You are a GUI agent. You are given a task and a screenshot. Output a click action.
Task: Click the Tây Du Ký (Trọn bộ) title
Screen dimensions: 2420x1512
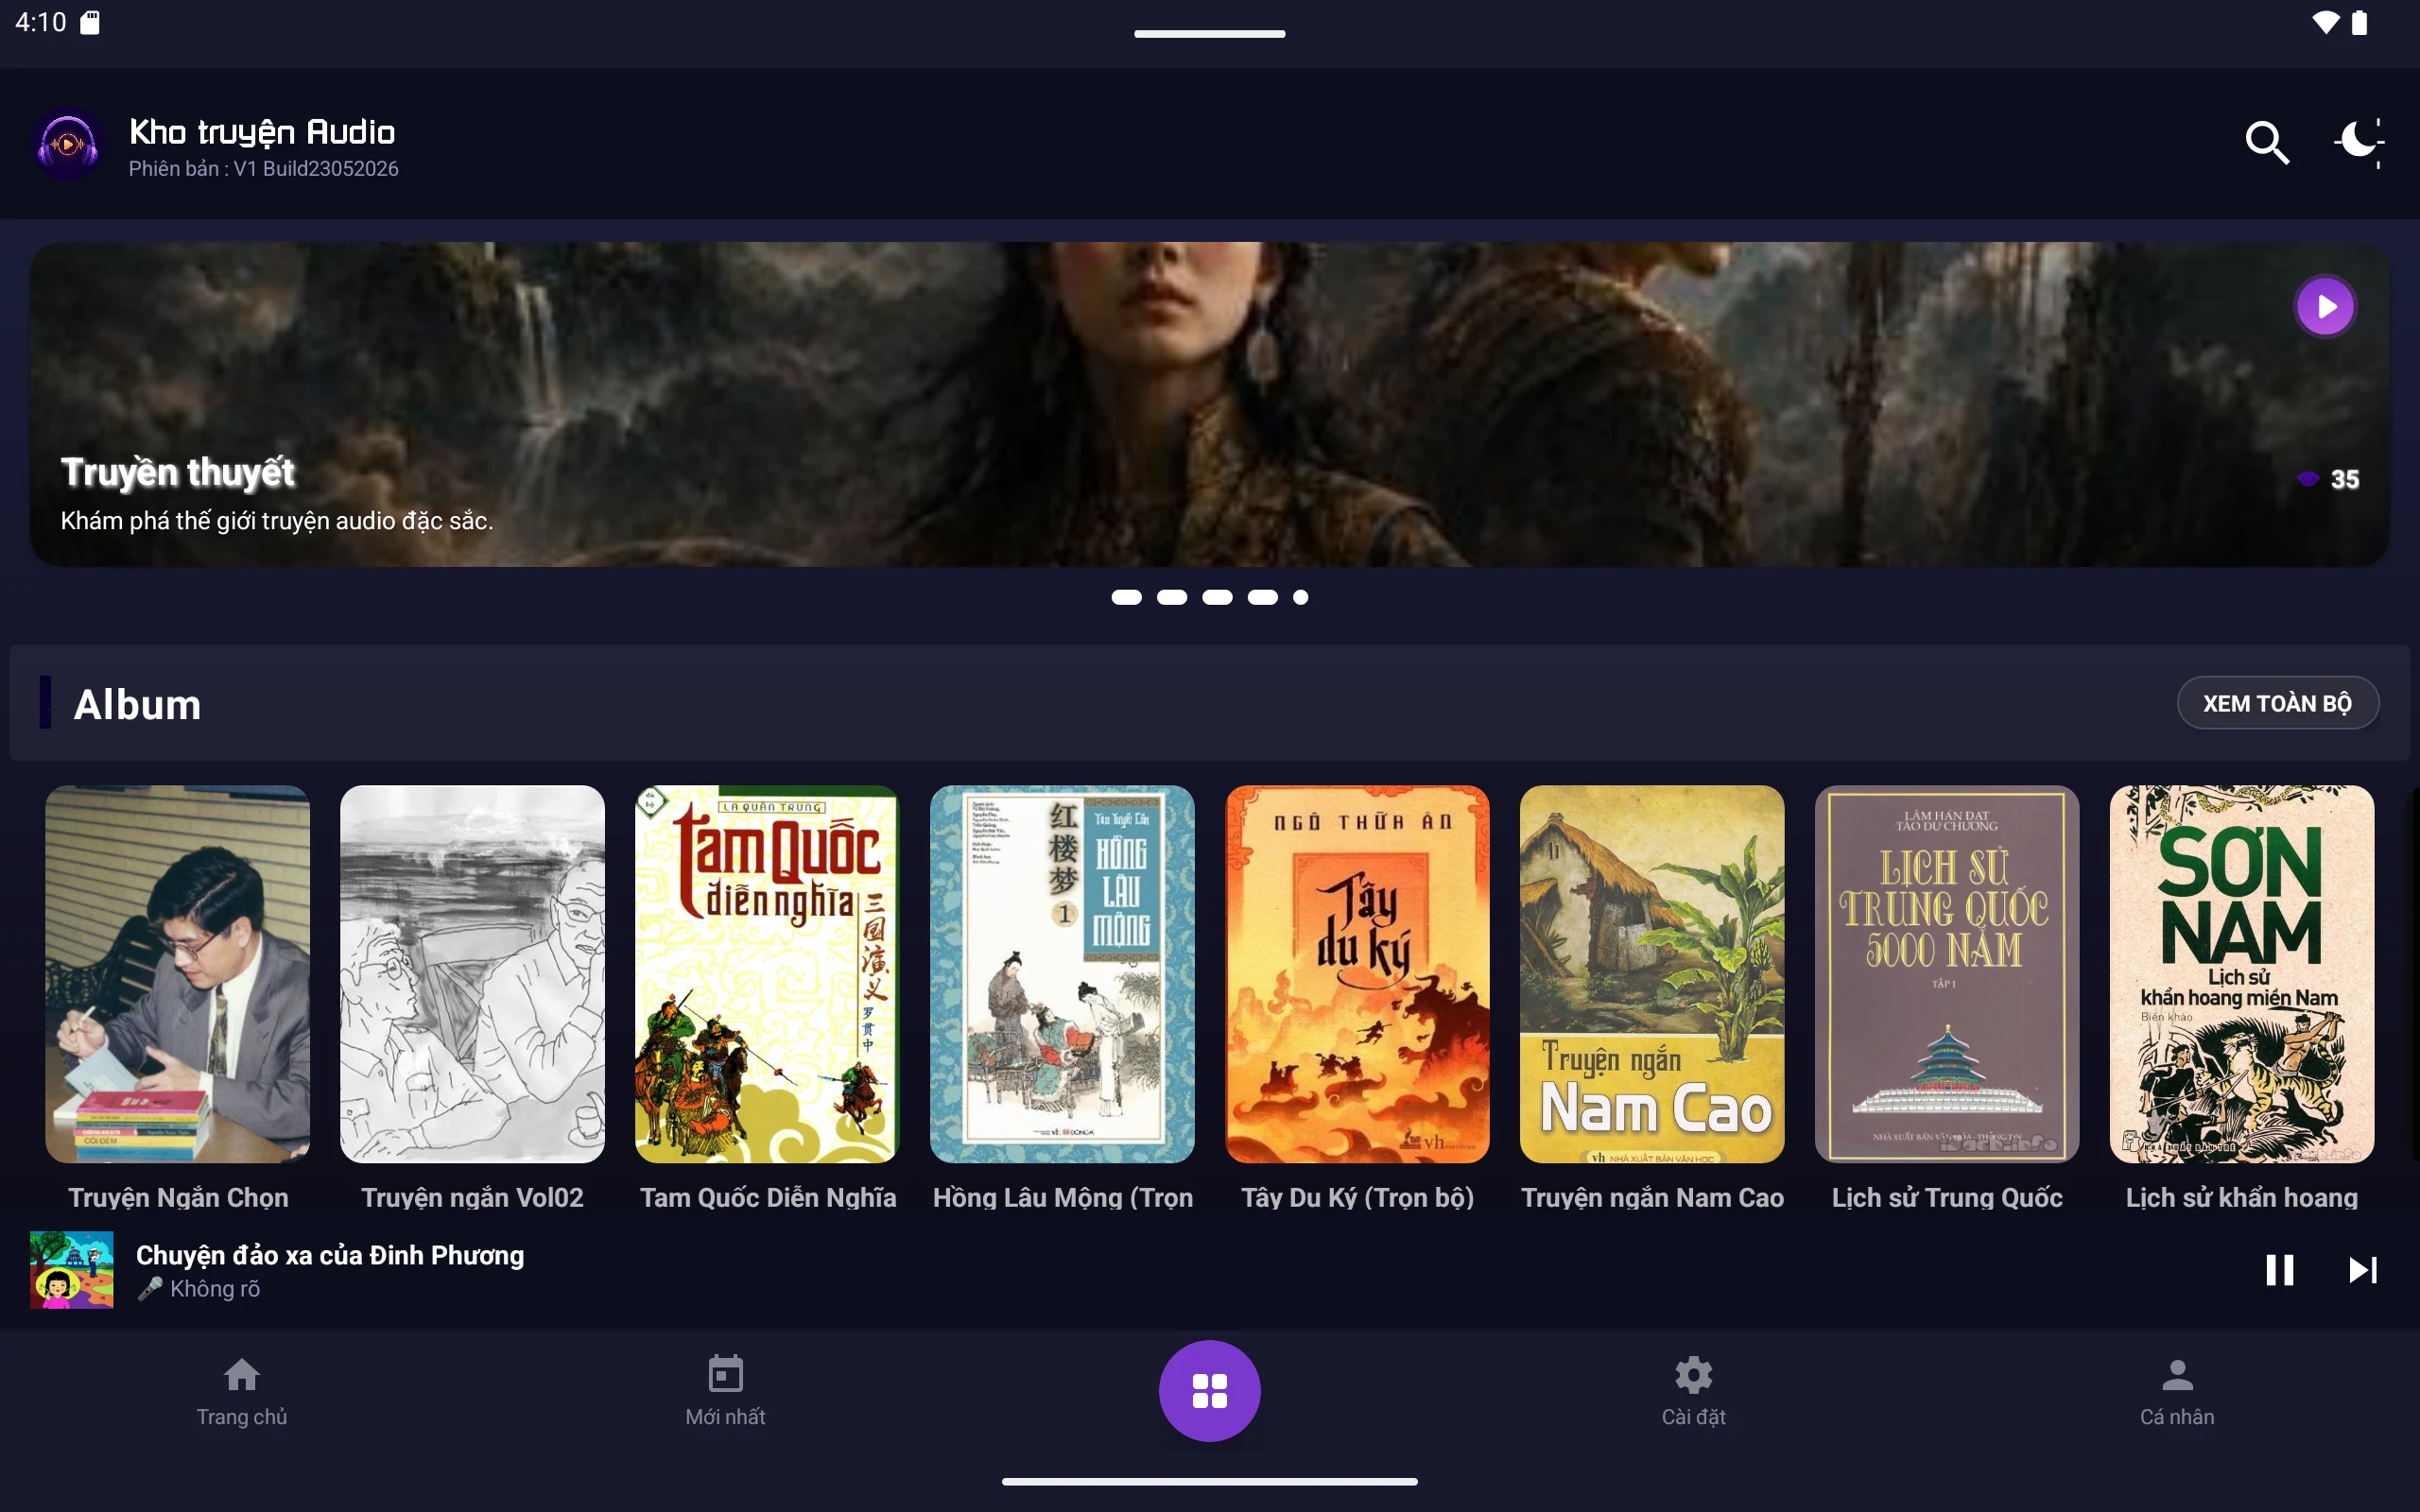[1357, 1197]
